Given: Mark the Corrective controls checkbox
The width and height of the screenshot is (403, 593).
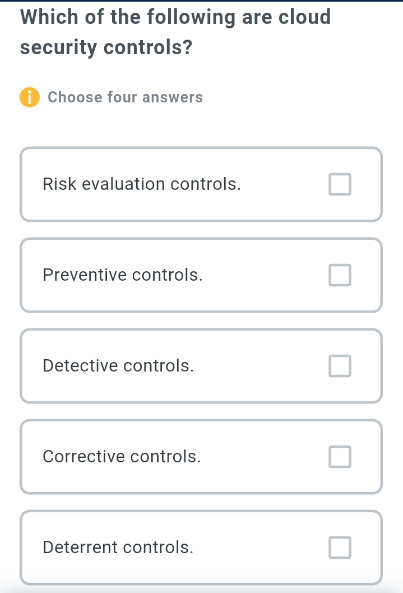Looking at the screenshot, I should click(x=340, y=456).
